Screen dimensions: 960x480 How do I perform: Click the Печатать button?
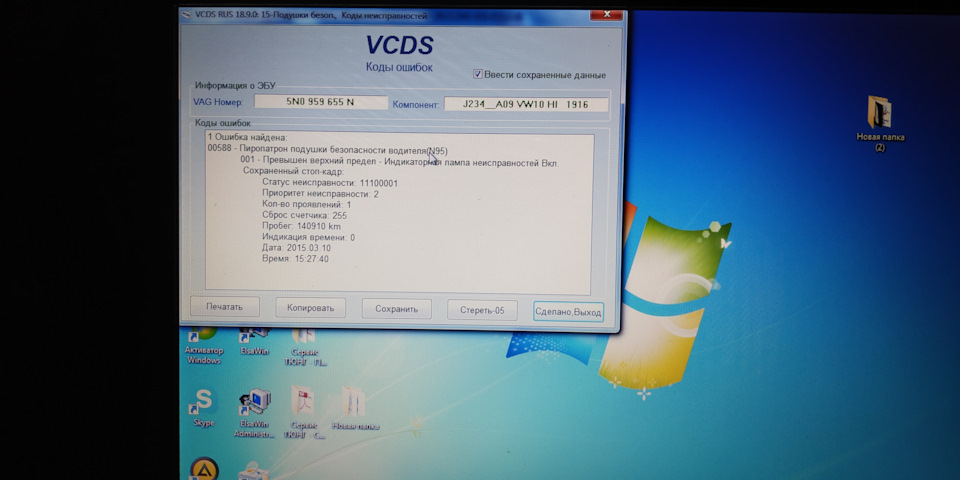[x=224, y=307]
